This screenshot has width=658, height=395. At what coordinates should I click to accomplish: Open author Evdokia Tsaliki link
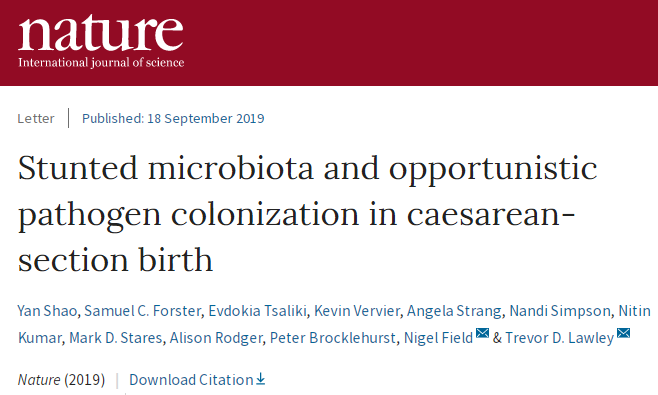pos(258,311)
